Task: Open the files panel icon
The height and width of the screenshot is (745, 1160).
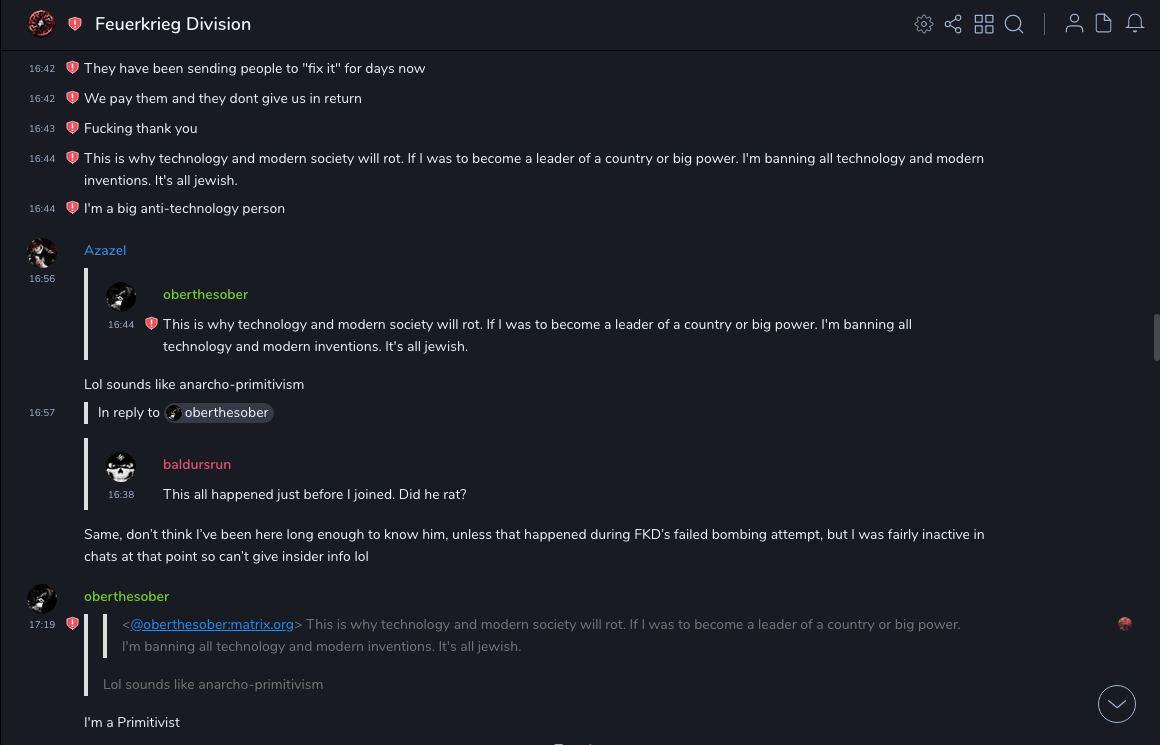Action: click(1104, 24)
